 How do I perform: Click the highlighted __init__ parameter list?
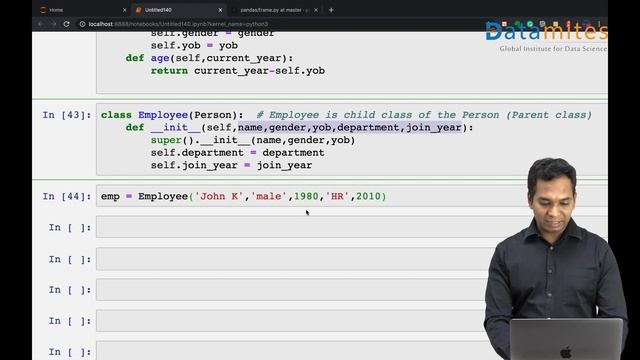[349, 127]
